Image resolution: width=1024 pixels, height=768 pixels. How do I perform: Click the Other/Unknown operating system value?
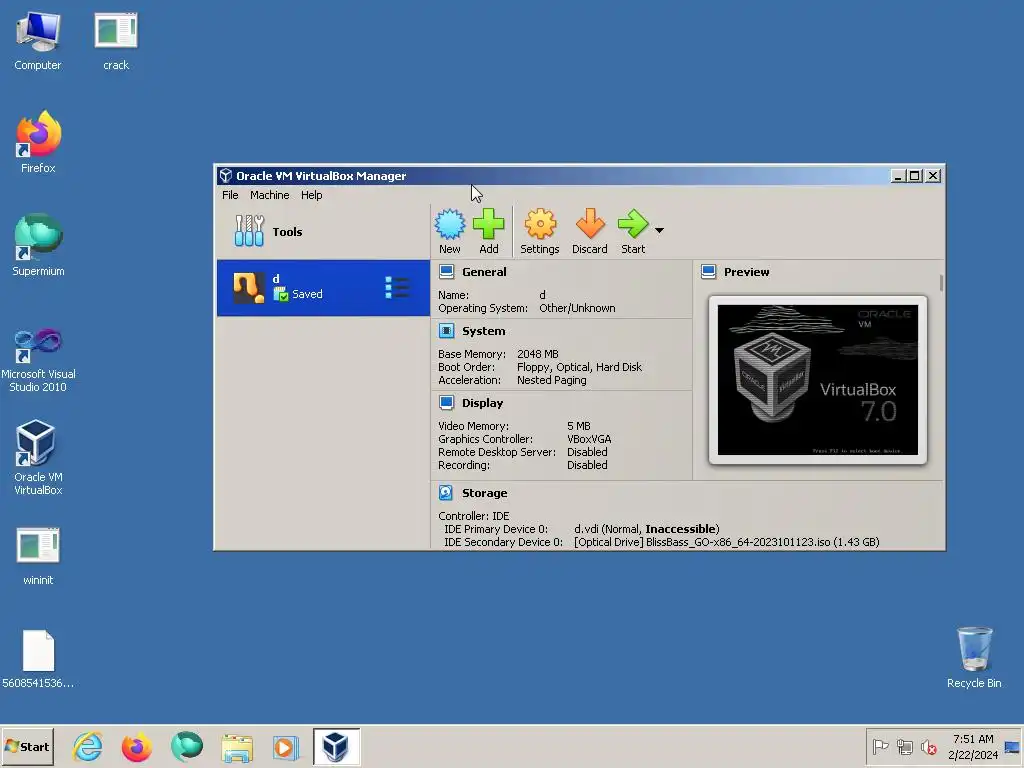pyautogui.click(x=577, y=308)
